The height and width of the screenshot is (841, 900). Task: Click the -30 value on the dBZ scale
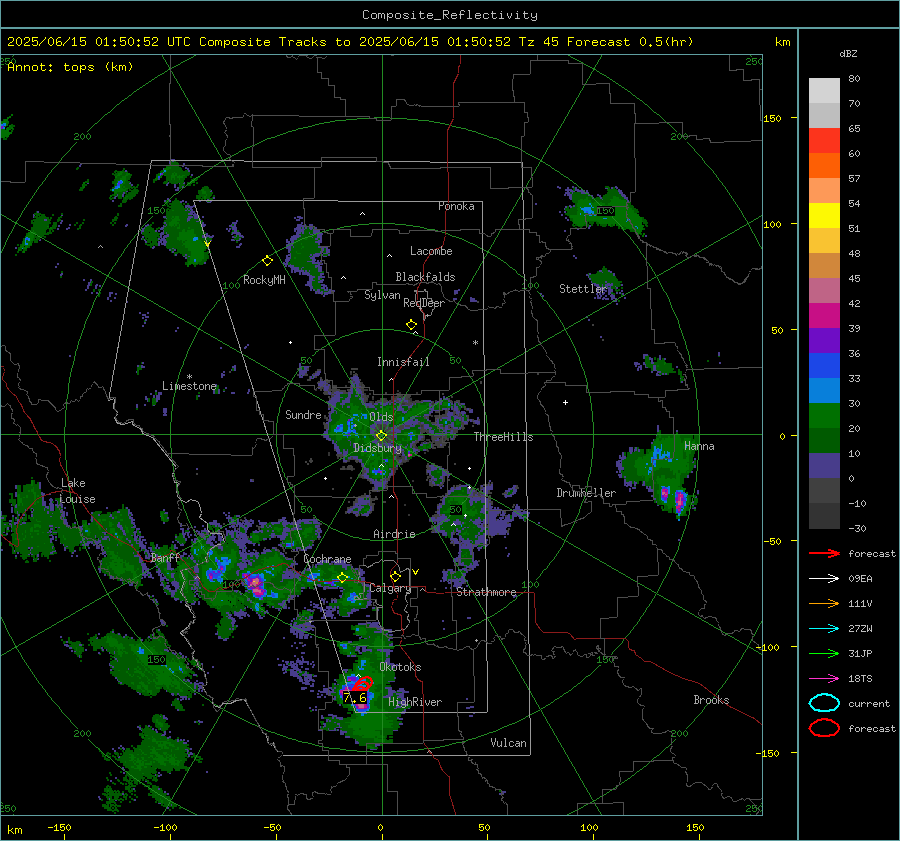pos(857,528)
